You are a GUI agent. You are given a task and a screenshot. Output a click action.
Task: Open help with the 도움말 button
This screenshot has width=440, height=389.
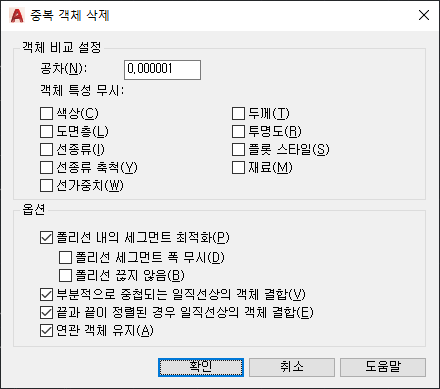tap(383, 367)
